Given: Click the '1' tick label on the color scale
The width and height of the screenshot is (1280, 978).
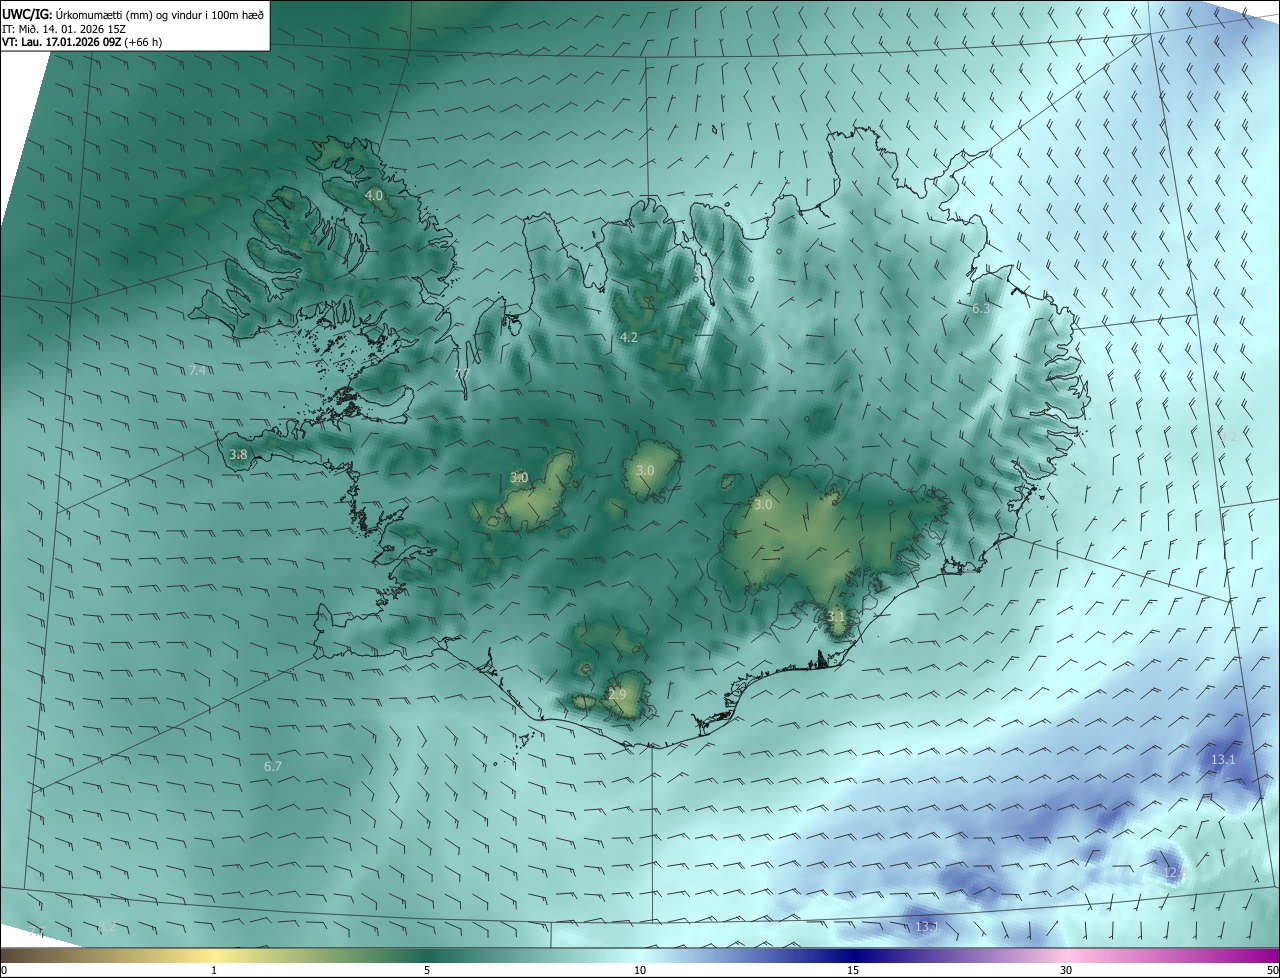Looking at the screenshot, I should point(214,970).
